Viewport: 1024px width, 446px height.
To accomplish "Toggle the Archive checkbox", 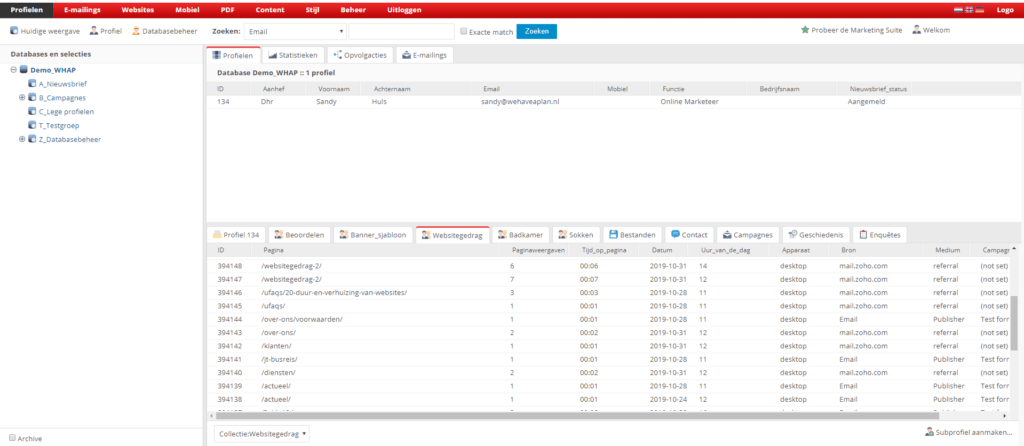I will [12, 438].
